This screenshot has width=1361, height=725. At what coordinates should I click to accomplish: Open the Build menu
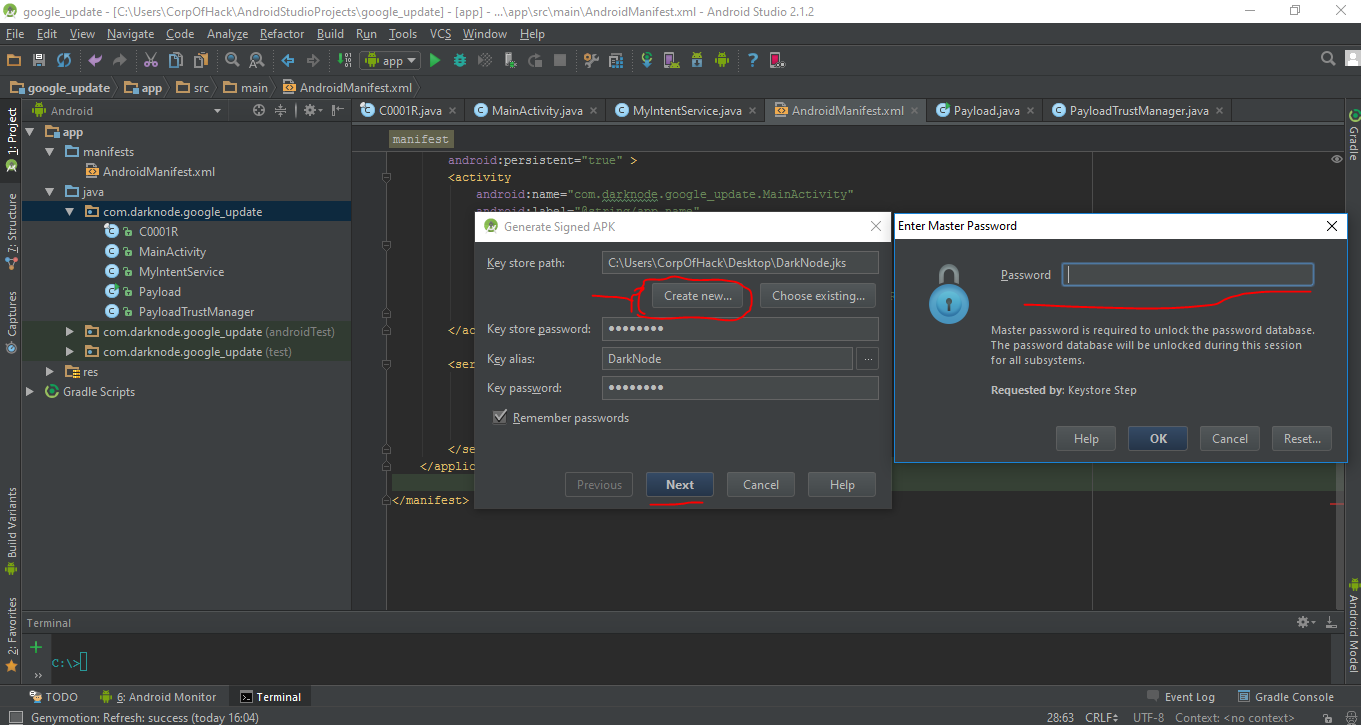(330, 34)
